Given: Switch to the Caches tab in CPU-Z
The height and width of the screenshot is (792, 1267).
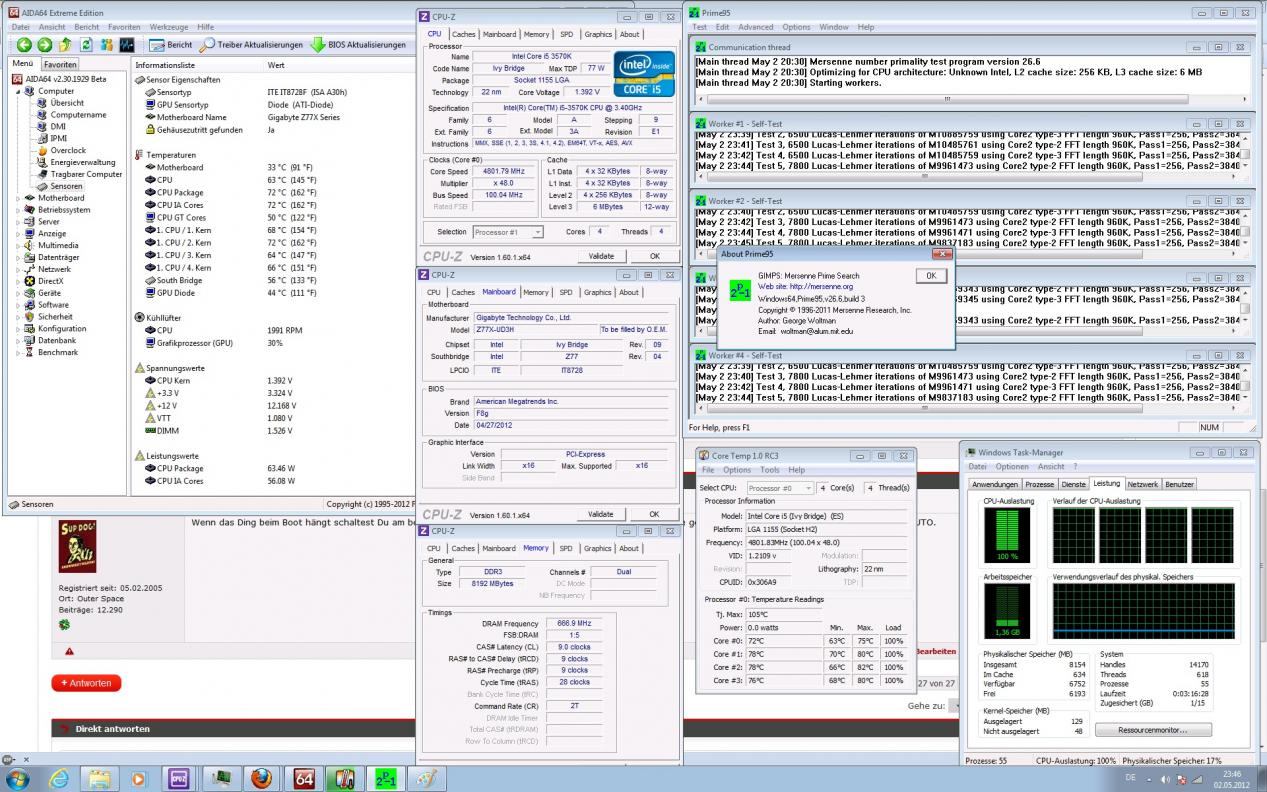Looking at the screenshot, I should [x=463, y=34].
